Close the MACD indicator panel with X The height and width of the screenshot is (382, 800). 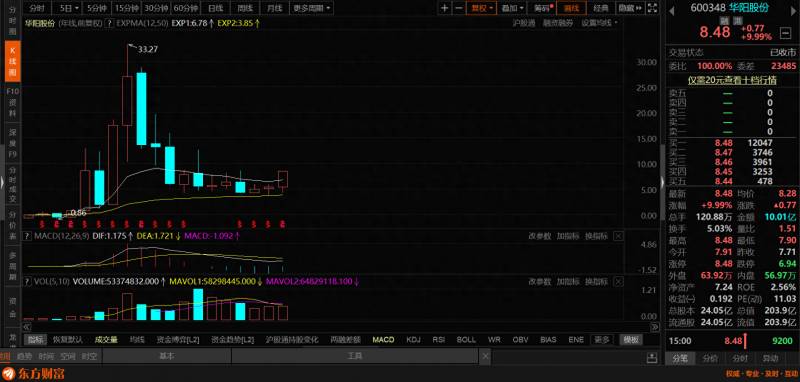618,236
